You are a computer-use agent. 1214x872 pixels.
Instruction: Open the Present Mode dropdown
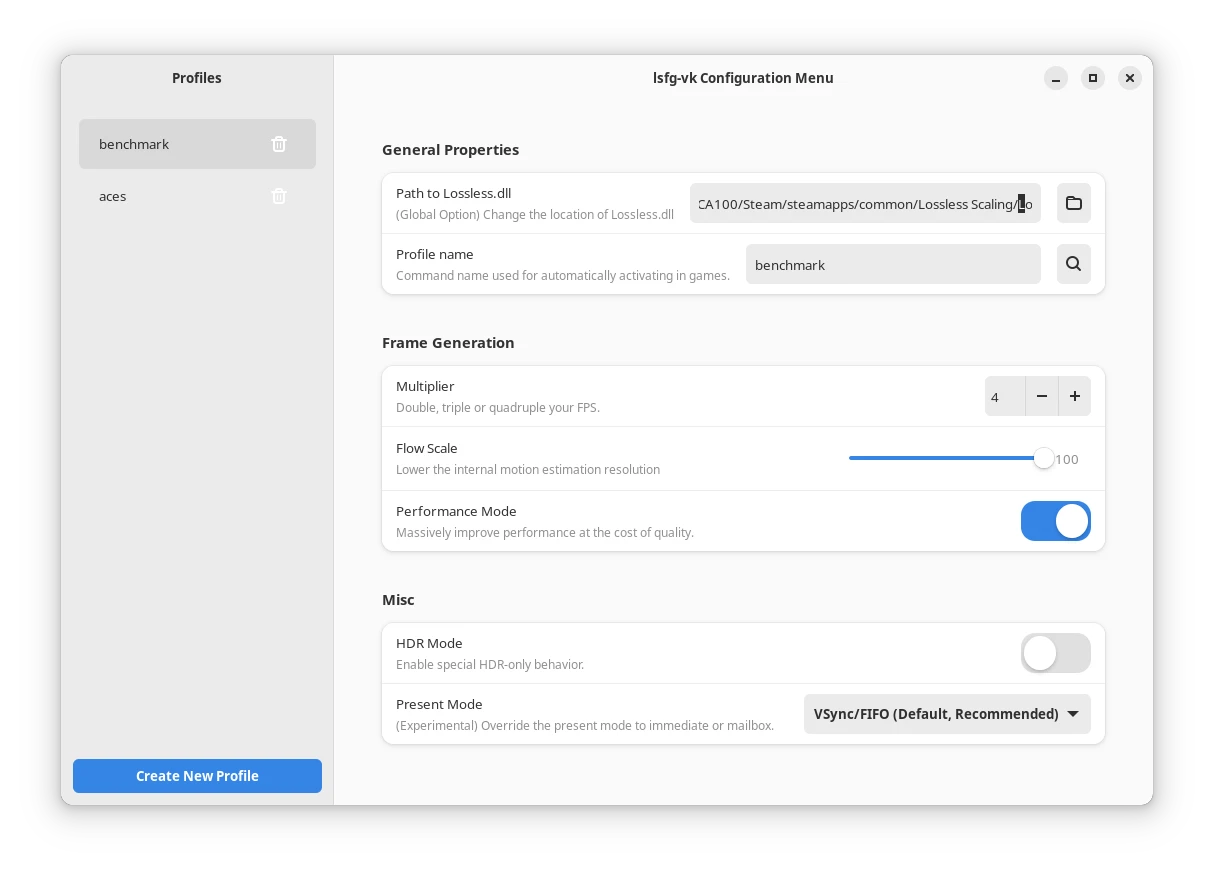click(x=946, y=714)
